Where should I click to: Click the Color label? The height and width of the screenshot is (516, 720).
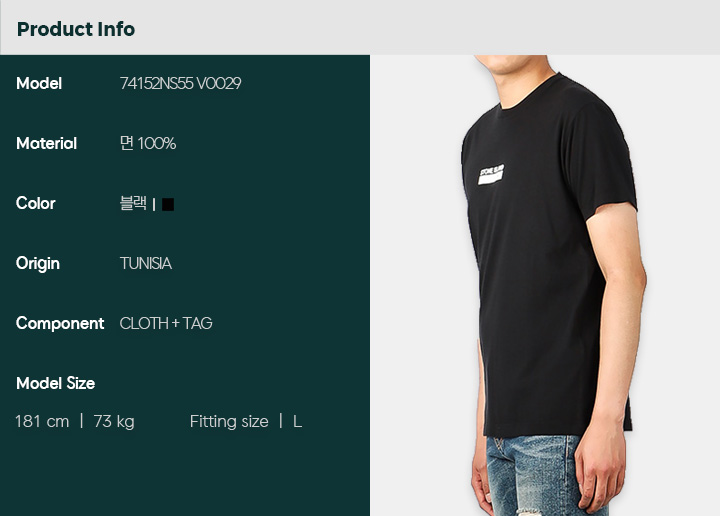click(x=35, y=203)
